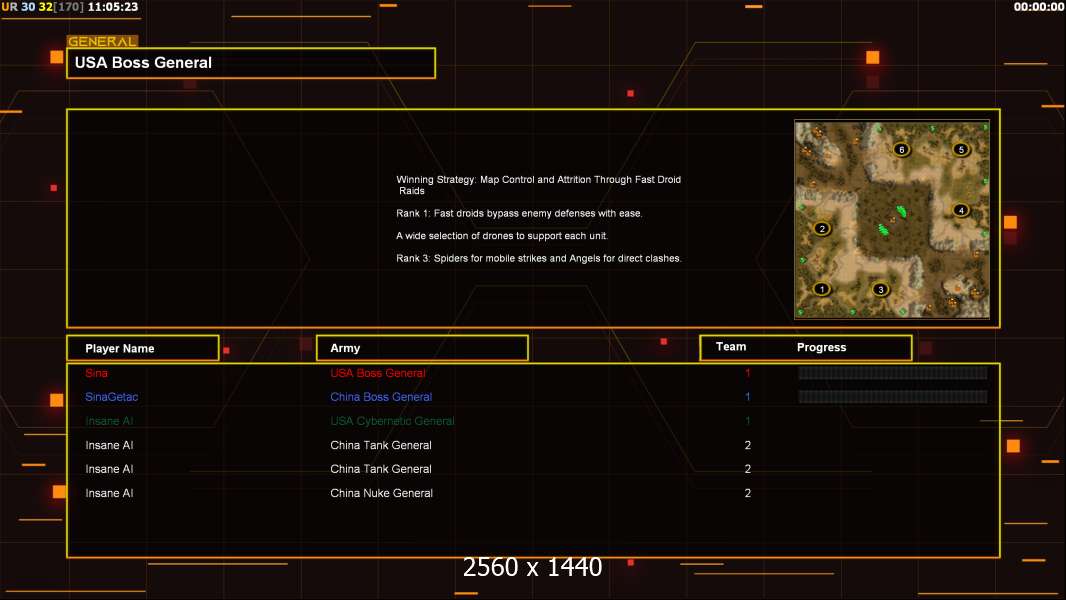Click the Rank 3 Spiders and Angels line
1066x600 pixels.
539,258
